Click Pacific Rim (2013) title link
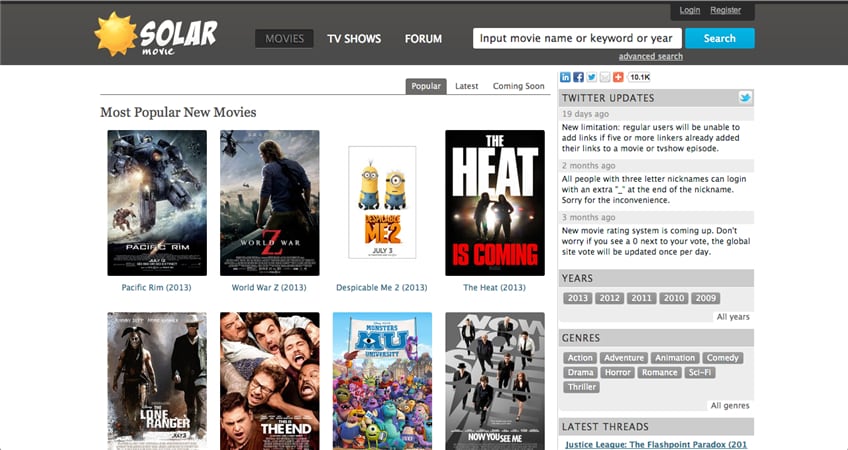Image resolution: width=848 pixels, height=450 pixels. click(156, 287)
